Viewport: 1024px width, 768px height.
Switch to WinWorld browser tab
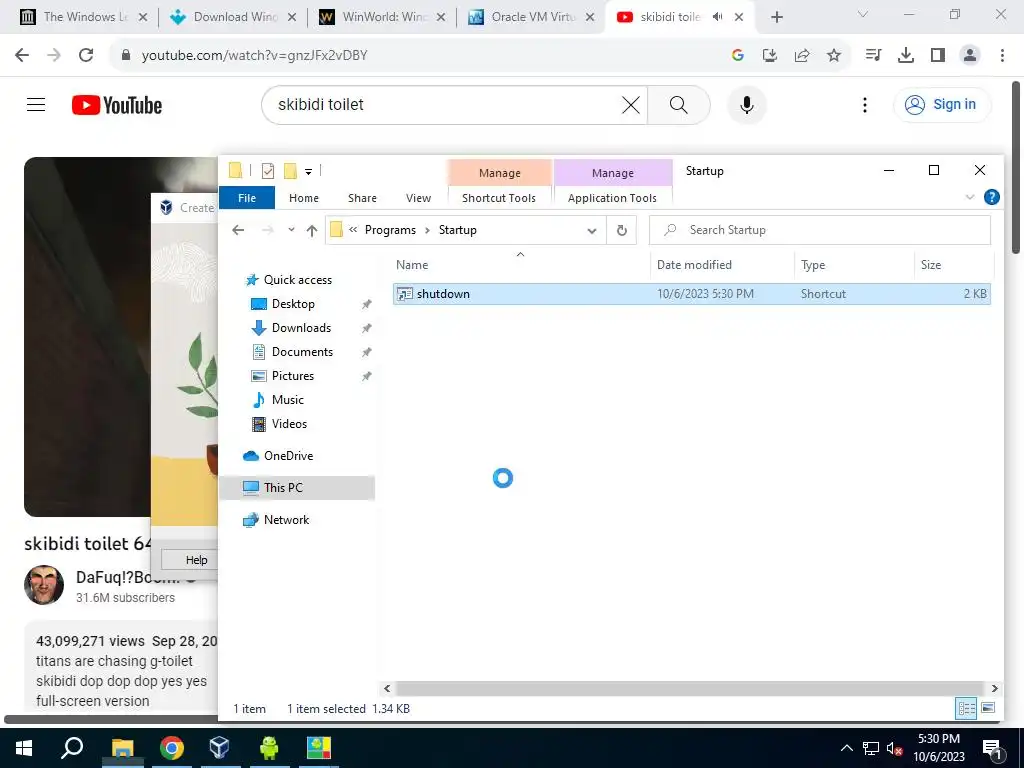(x=383, y=17)
